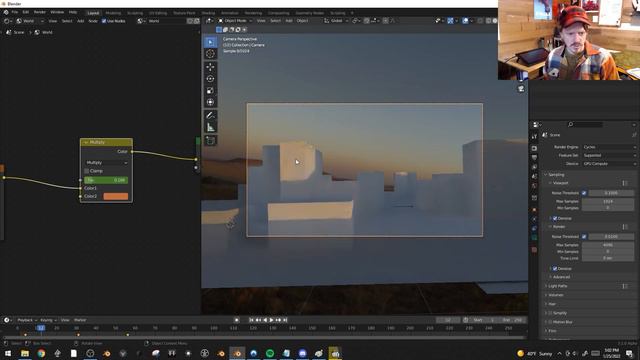This screenshot has height=360, width=640.
Task: Open the Object Mode dropdown
Action: [x=235, y=21]
